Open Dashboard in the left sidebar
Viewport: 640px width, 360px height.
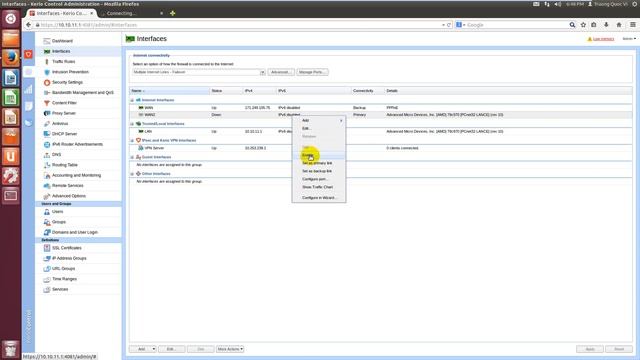(62, 41)
